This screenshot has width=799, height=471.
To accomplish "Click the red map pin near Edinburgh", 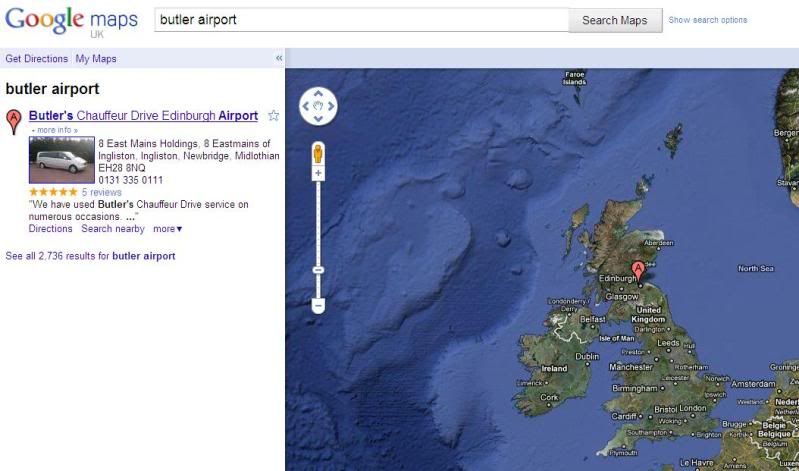I will pos(639,268).
